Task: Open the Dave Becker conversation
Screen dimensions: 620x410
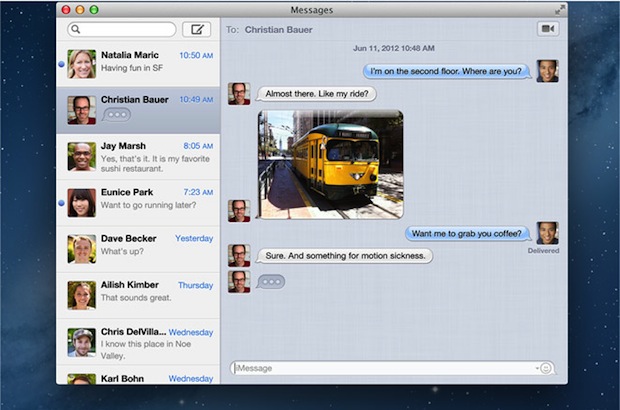Action: pos(138,249)
